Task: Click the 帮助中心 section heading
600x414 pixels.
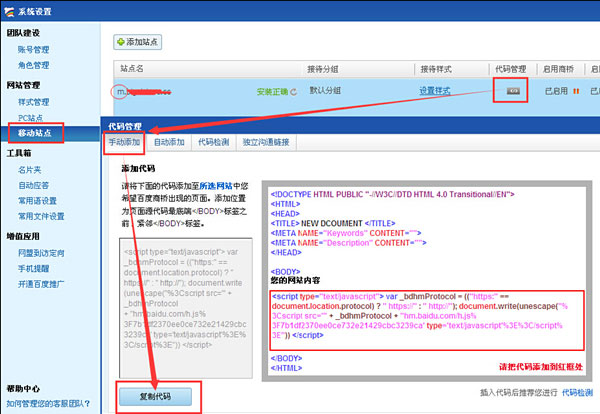Action: pyautogui.click(x=23, y=389)
